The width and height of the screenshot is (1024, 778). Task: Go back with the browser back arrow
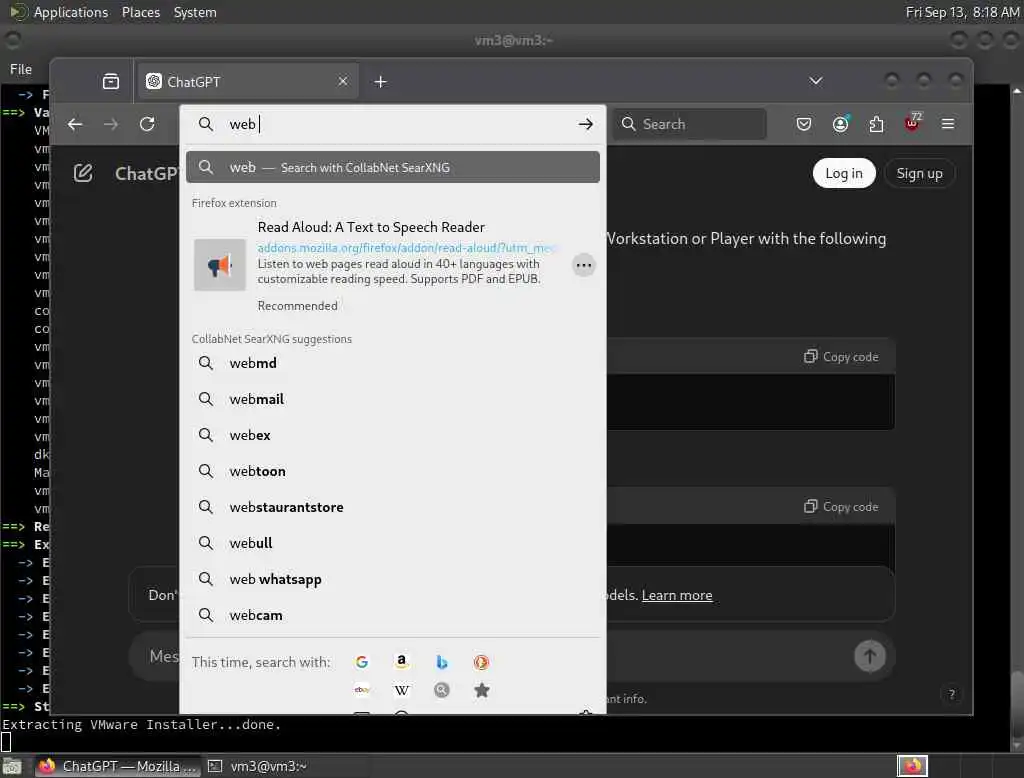pos(75,124)
